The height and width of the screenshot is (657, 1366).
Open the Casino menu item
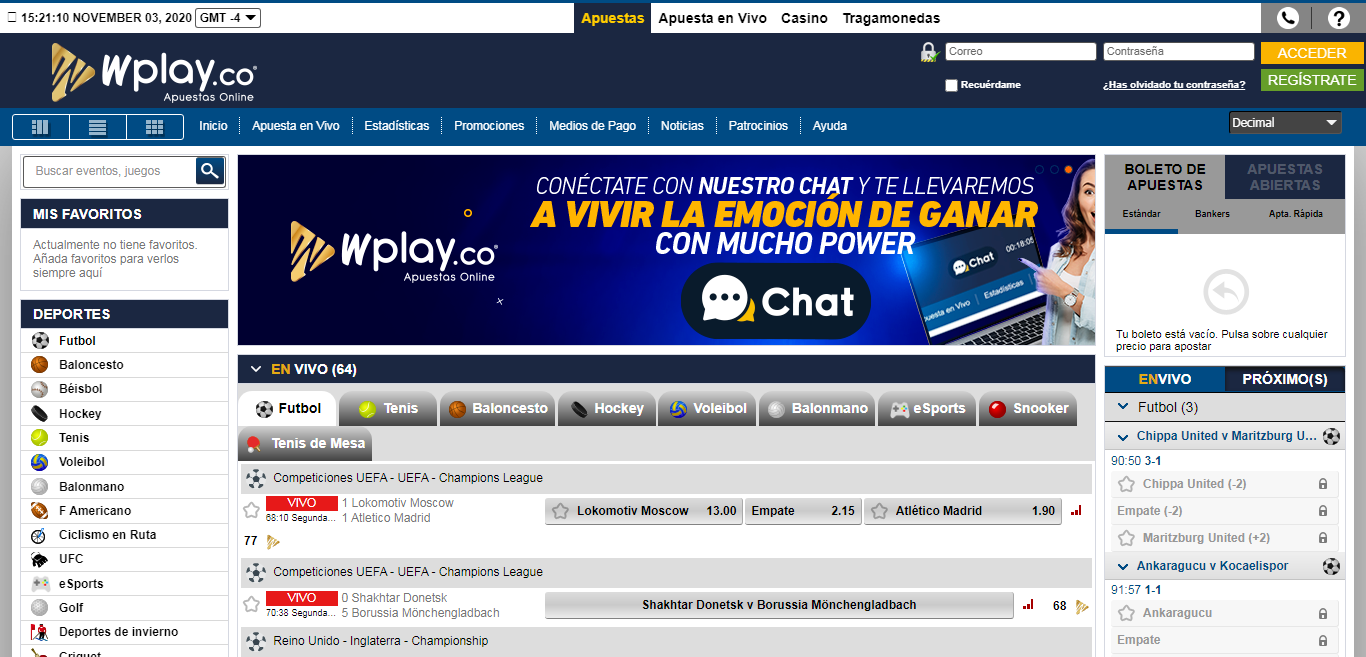(x=804, y=18)
